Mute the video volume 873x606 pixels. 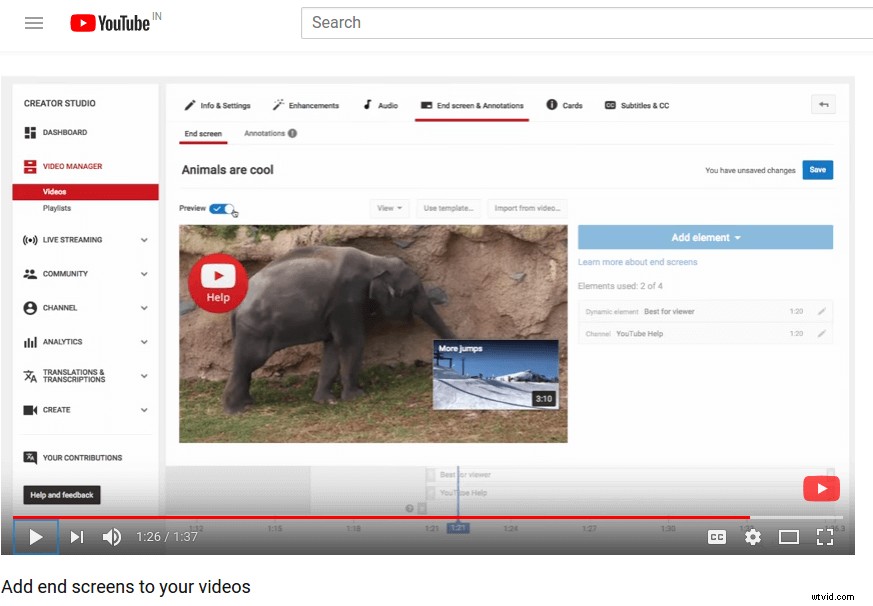pyautogui.click(x=112, y=537)
